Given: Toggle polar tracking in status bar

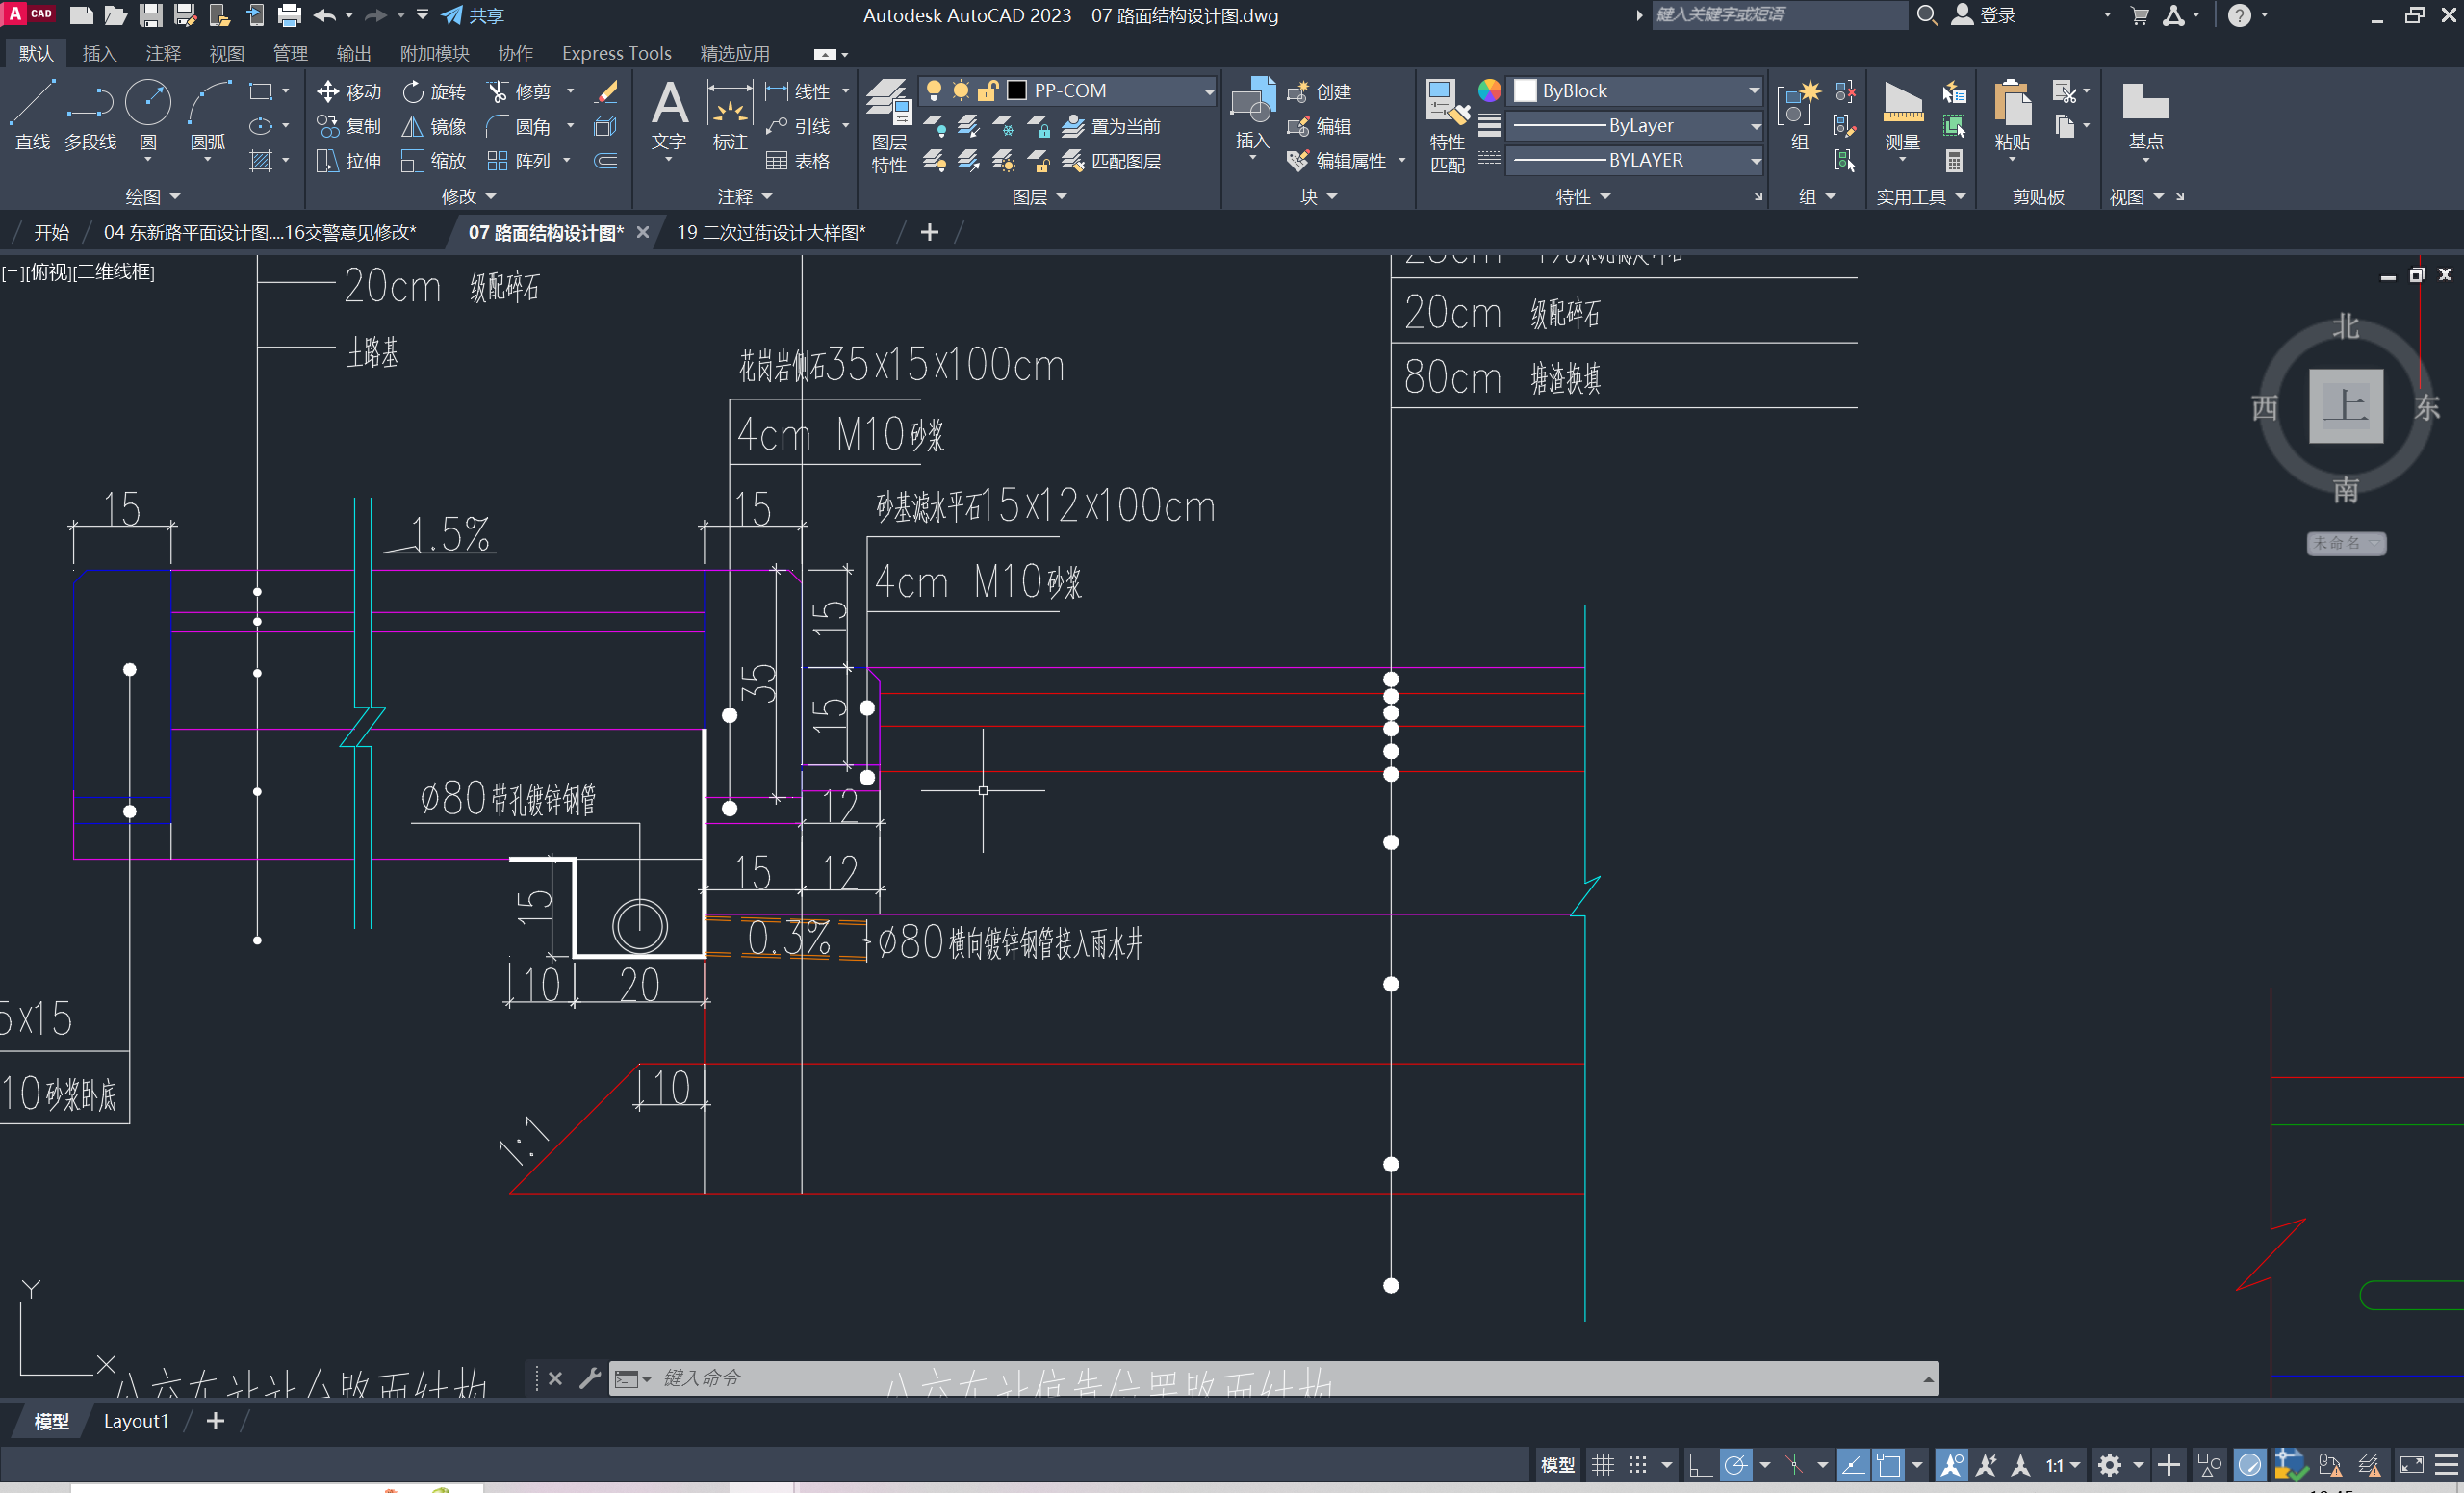Looking at the screenshot, I should tap(1735, 1465).
